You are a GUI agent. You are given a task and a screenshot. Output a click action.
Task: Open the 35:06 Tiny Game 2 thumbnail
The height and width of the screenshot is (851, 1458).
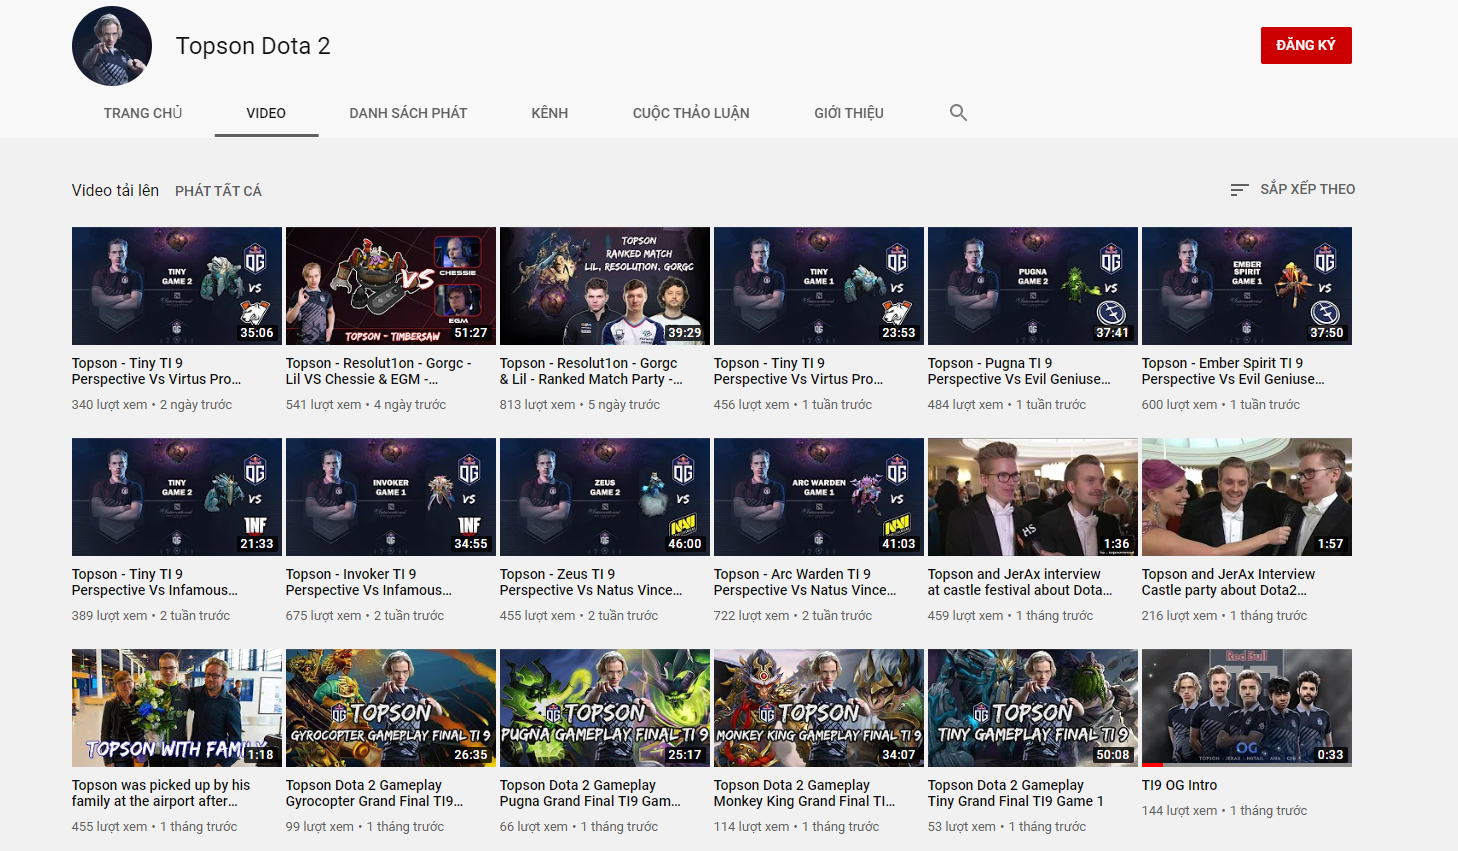(x=177, y=286)
